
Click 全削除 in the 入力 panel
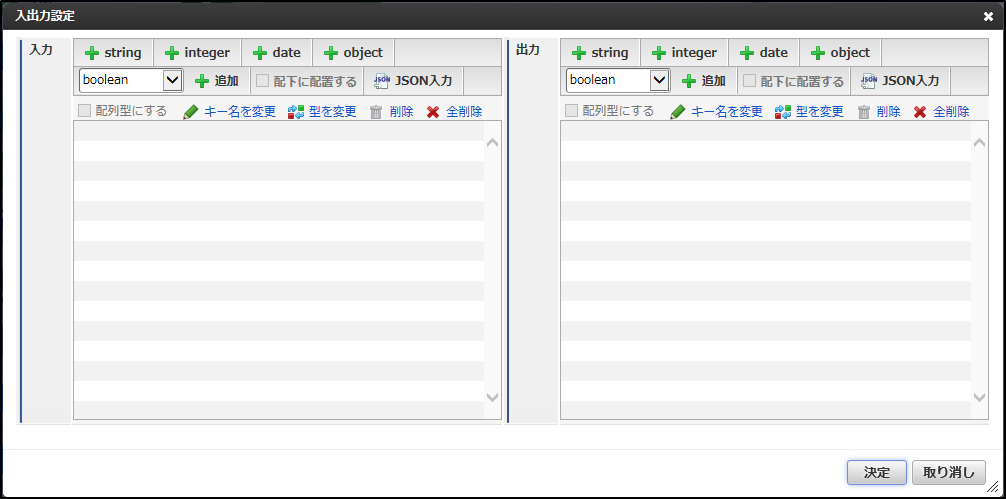coord(454,112)
